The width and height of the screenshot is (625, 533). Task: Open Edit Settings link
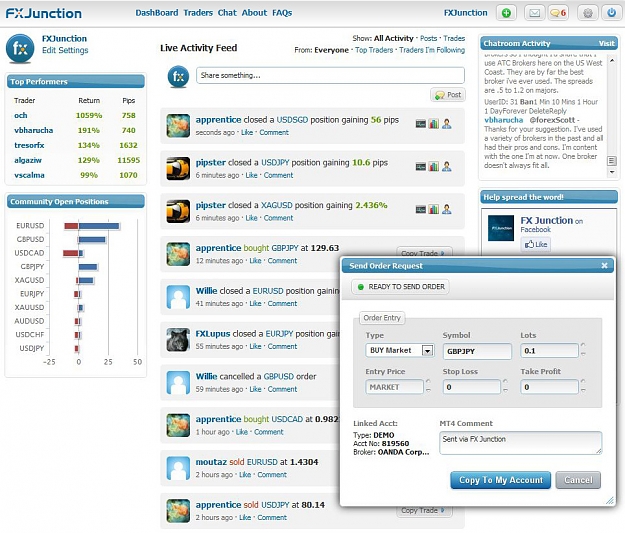pos(65,50)
